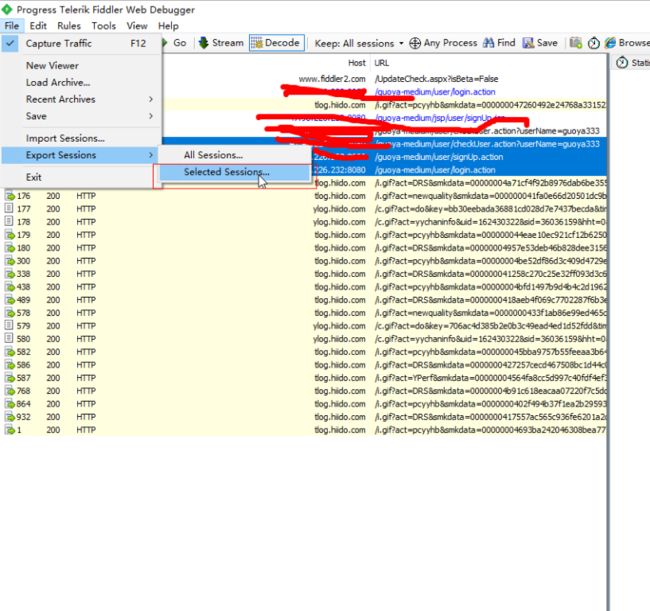Open the Keep: All sessions dropdown
This screenshot has height=611, width=650.
coord(359,43)
